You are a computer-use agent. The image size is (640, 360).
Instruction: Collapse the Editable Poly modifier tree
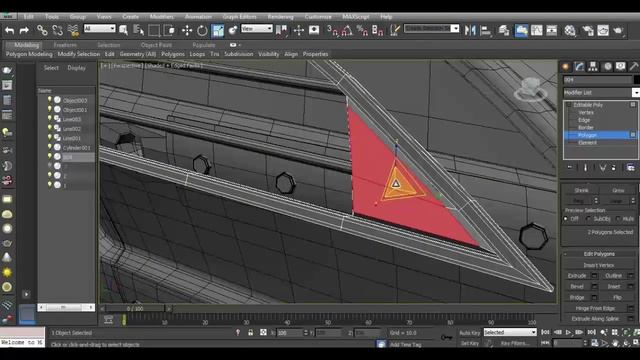pos(568,105)
